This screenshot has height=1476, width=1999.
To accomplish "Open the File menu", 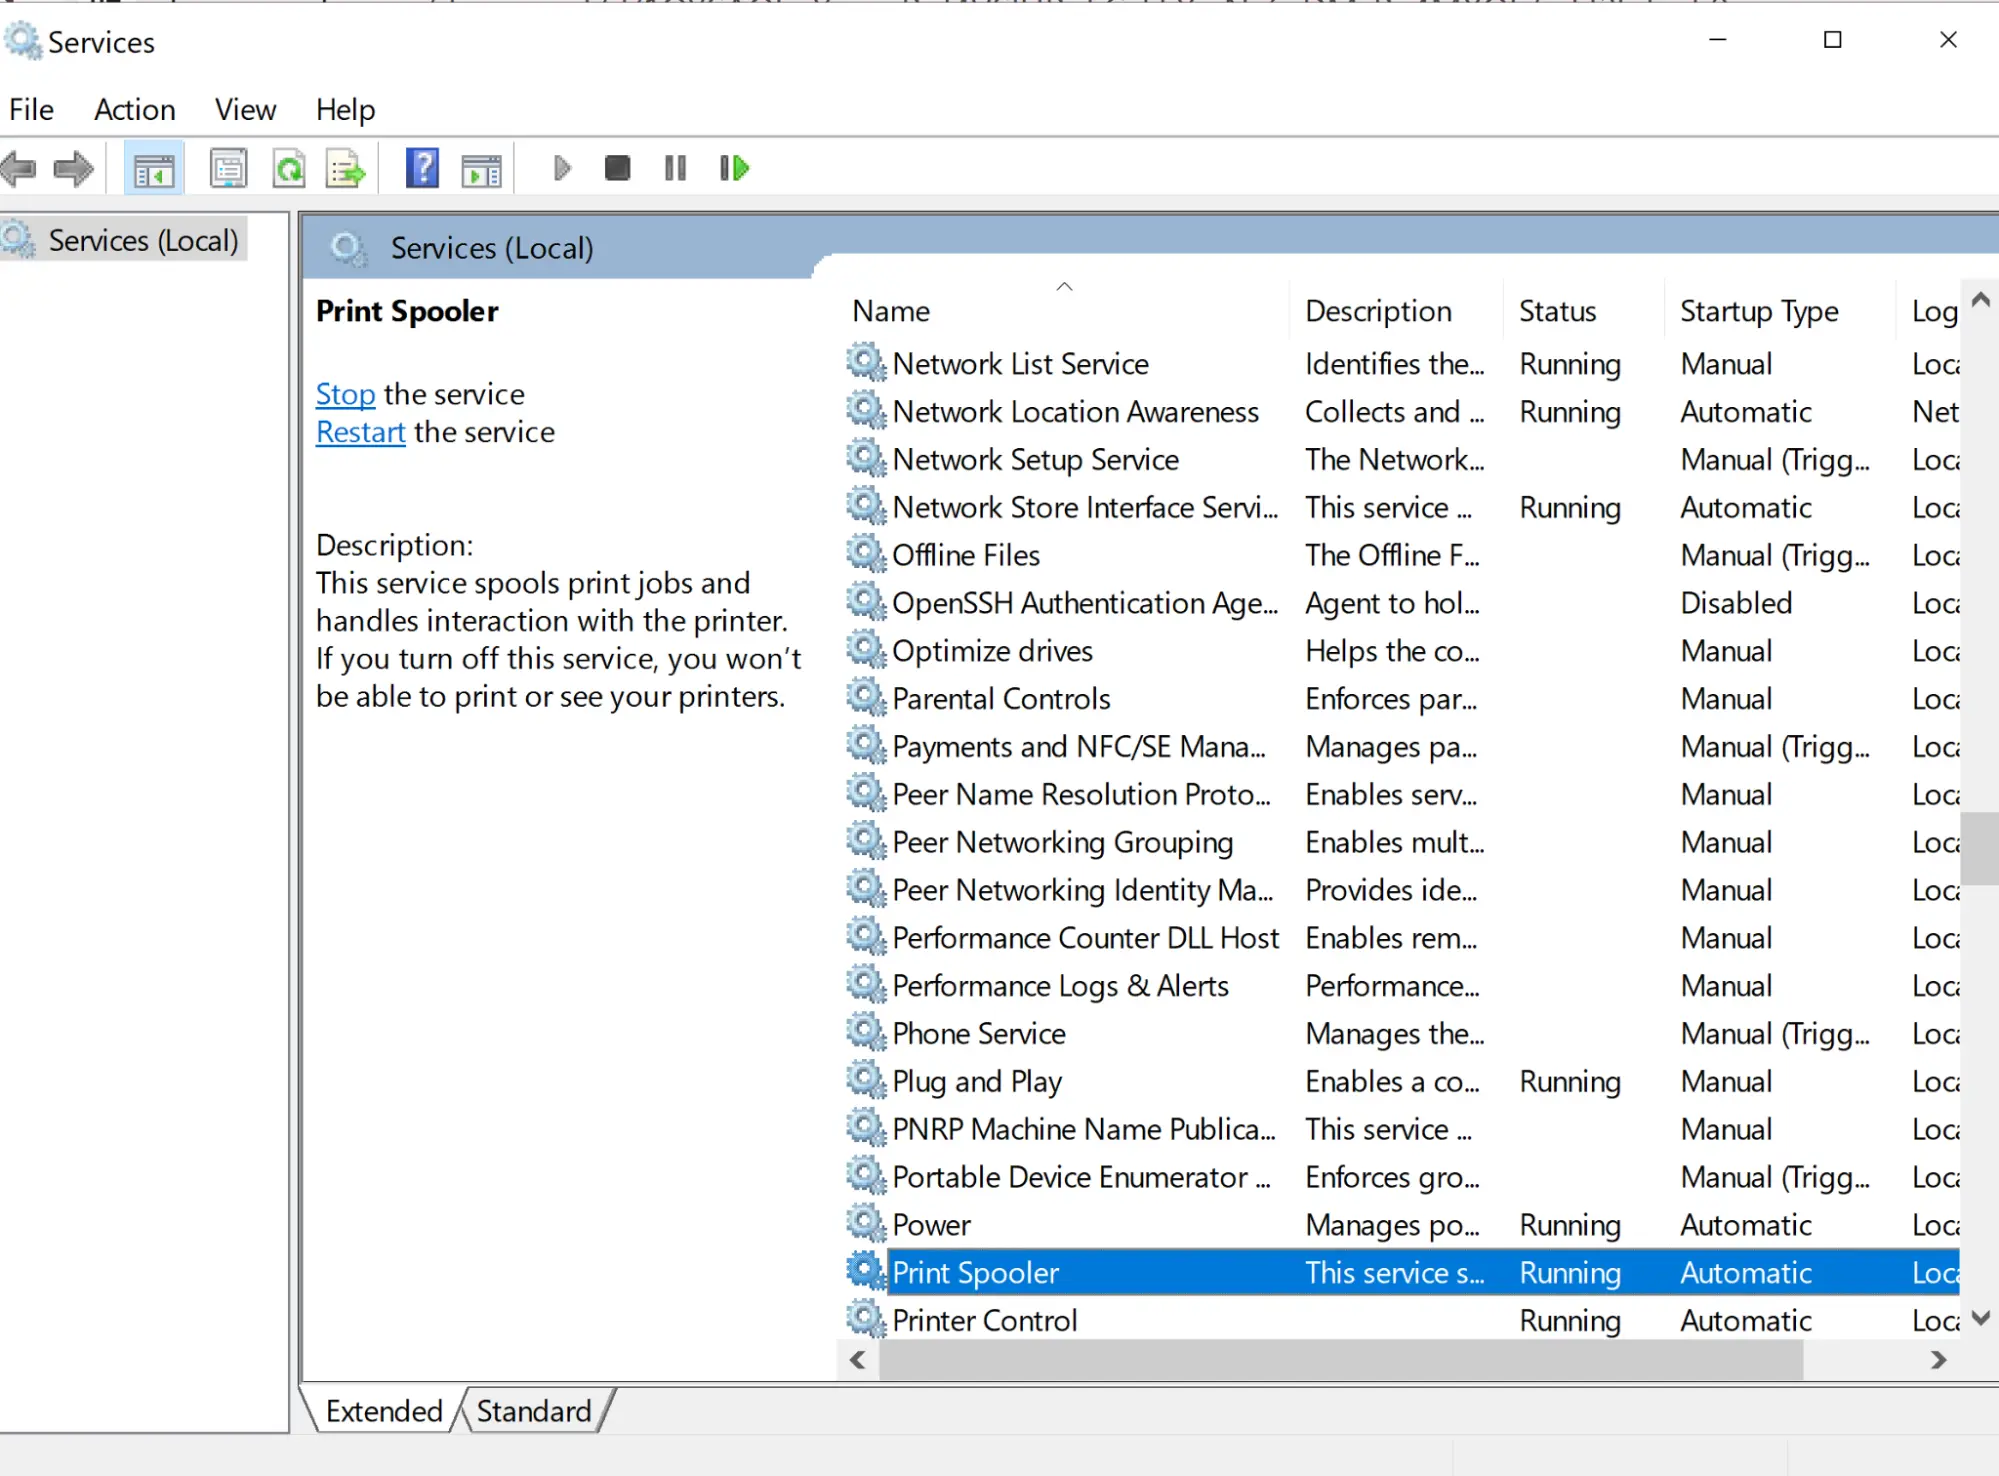I will 32,109.
